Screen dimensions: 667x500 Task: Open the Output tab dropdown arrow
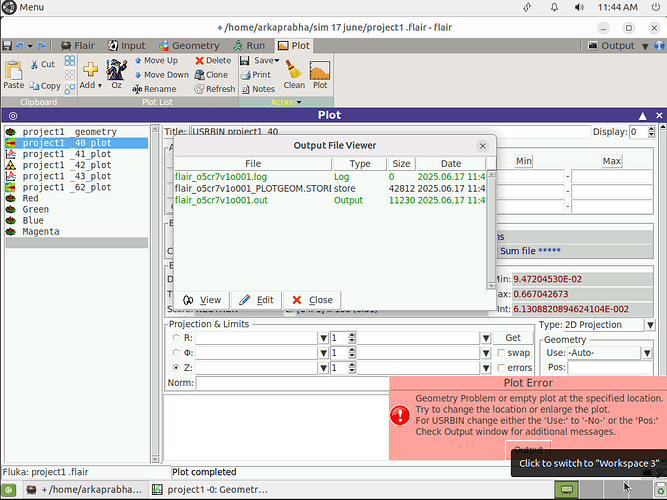pyautogui.click(x=645, y=46)
